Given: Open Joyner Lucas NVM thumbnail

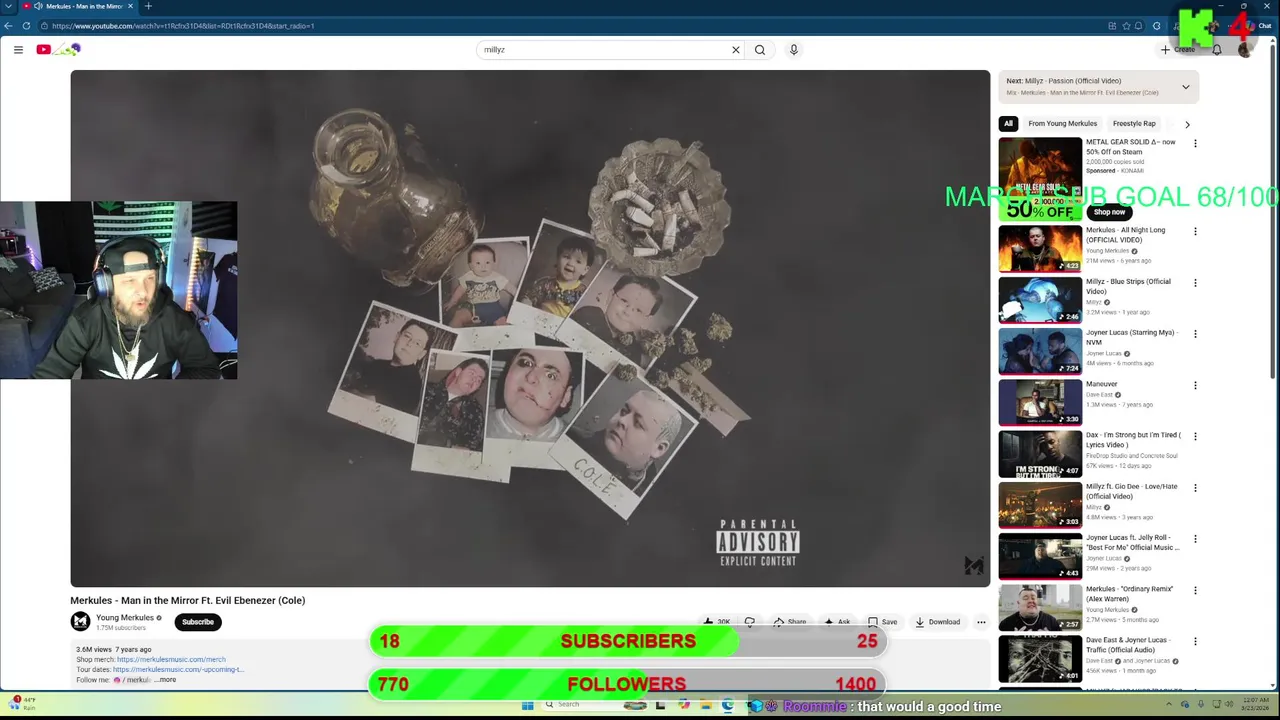Looking at the screenshot, I should tap(1040, 351).
